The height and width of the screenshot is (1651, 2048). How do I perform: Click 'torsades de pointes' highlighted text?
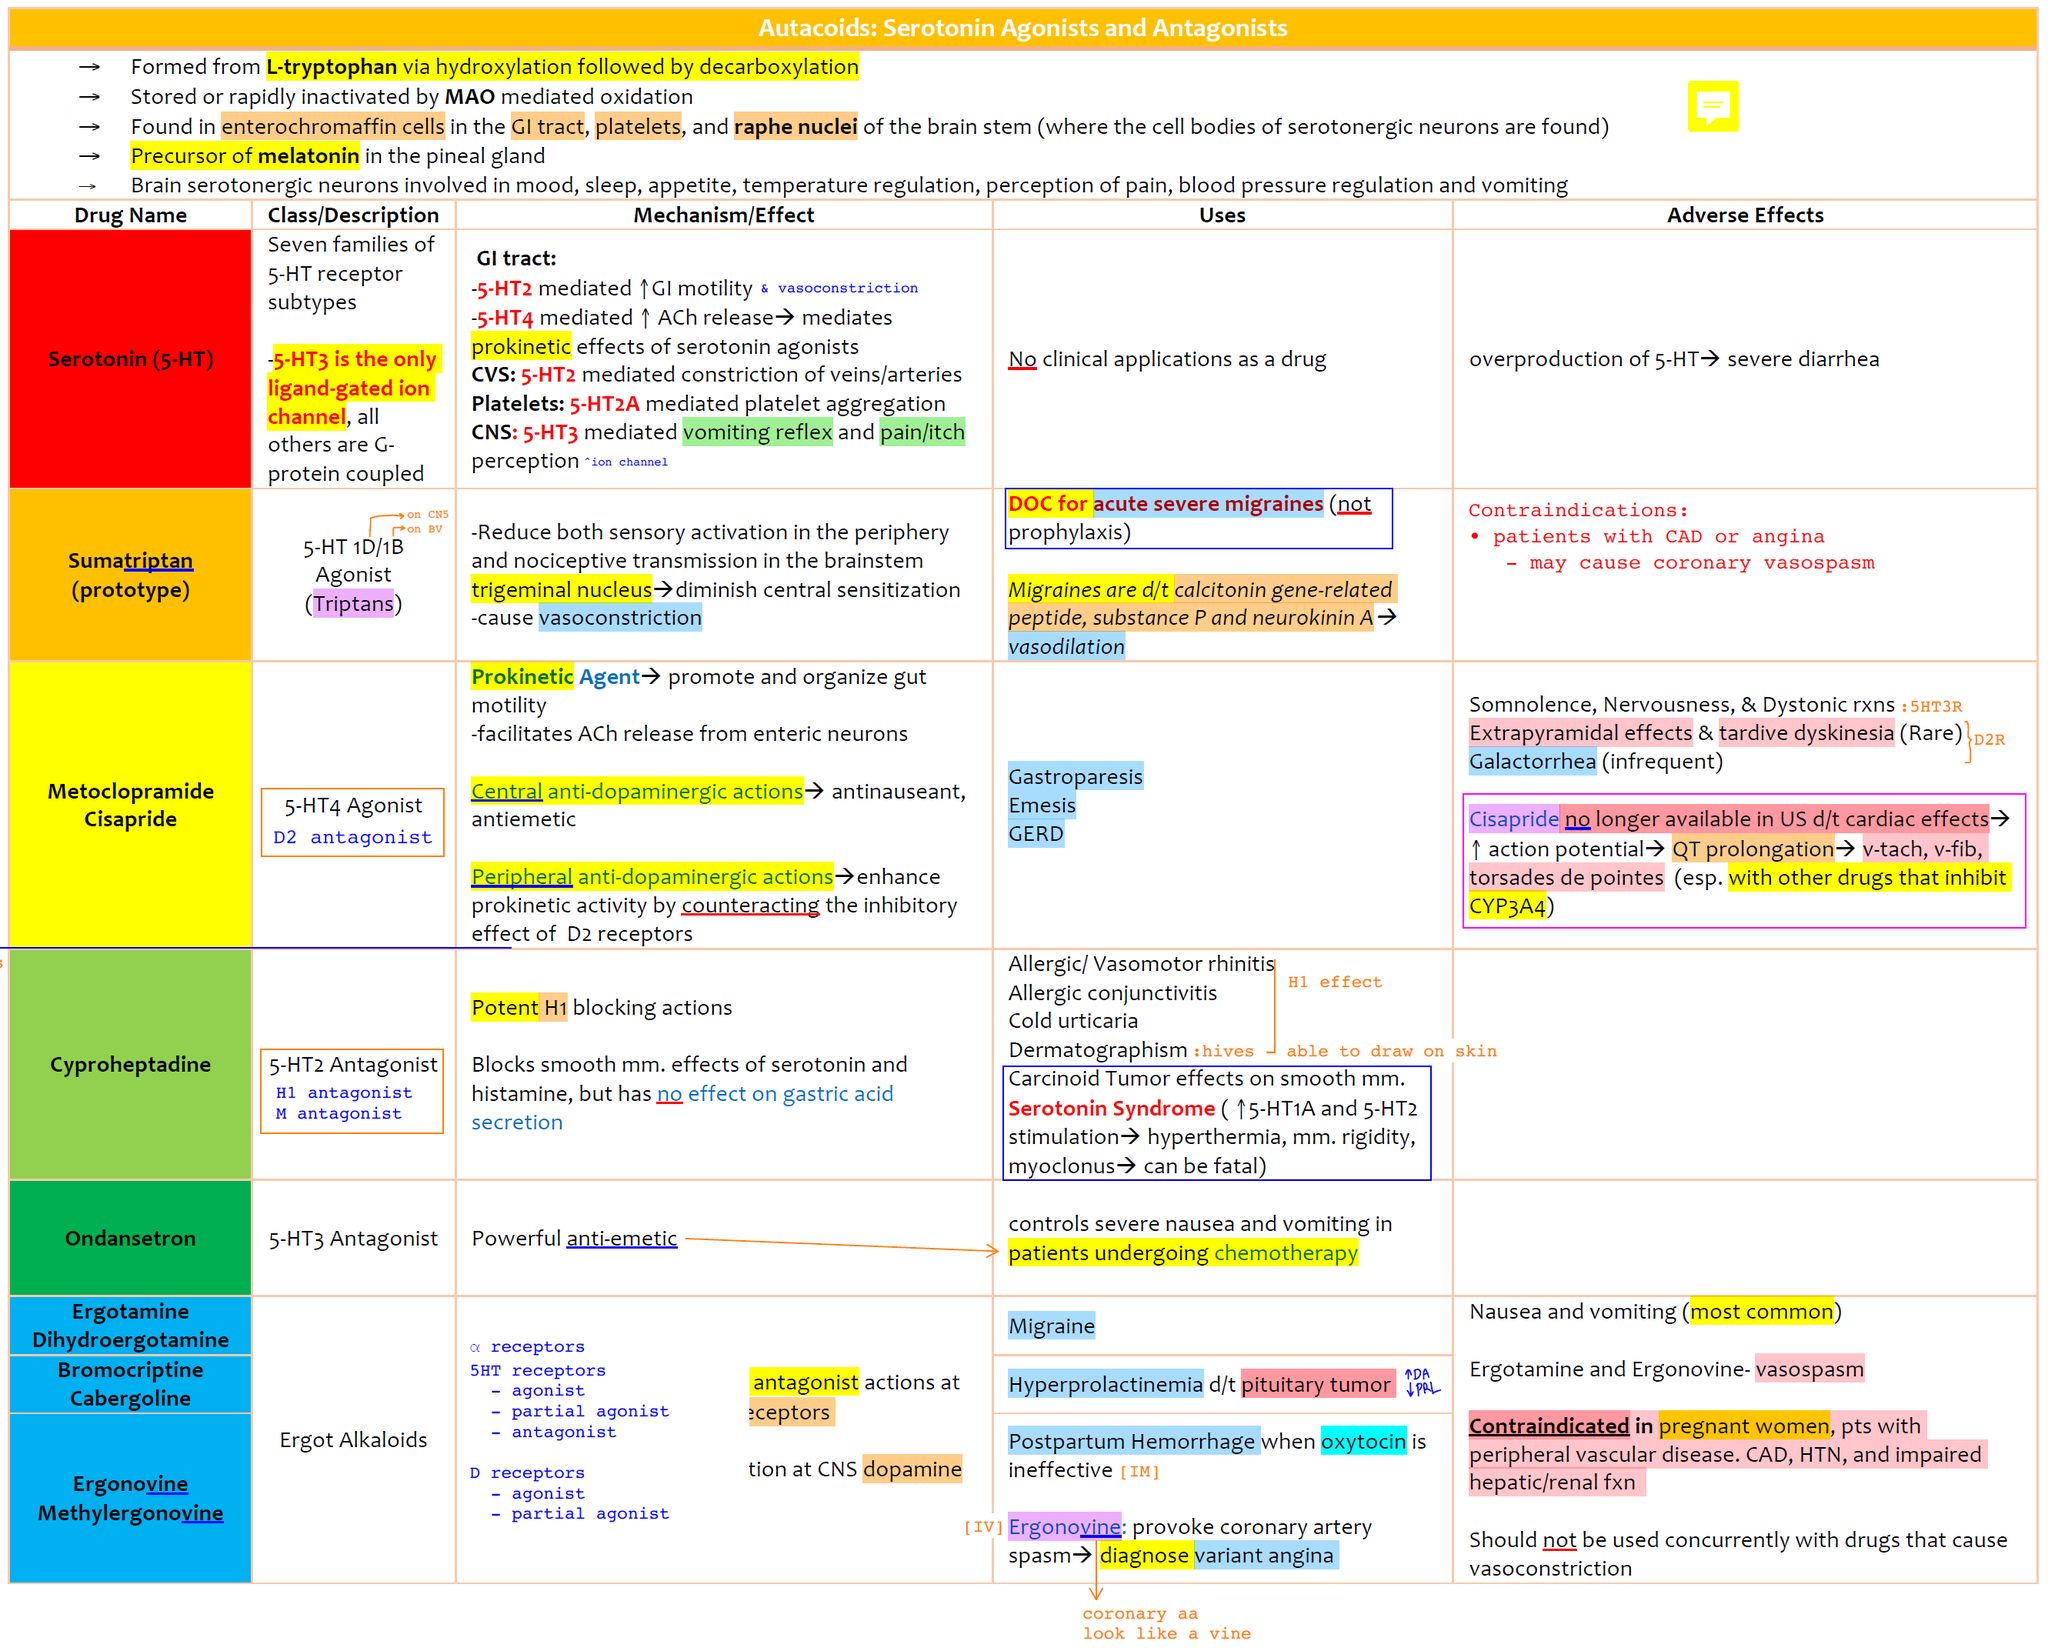tap(1566, 877)
